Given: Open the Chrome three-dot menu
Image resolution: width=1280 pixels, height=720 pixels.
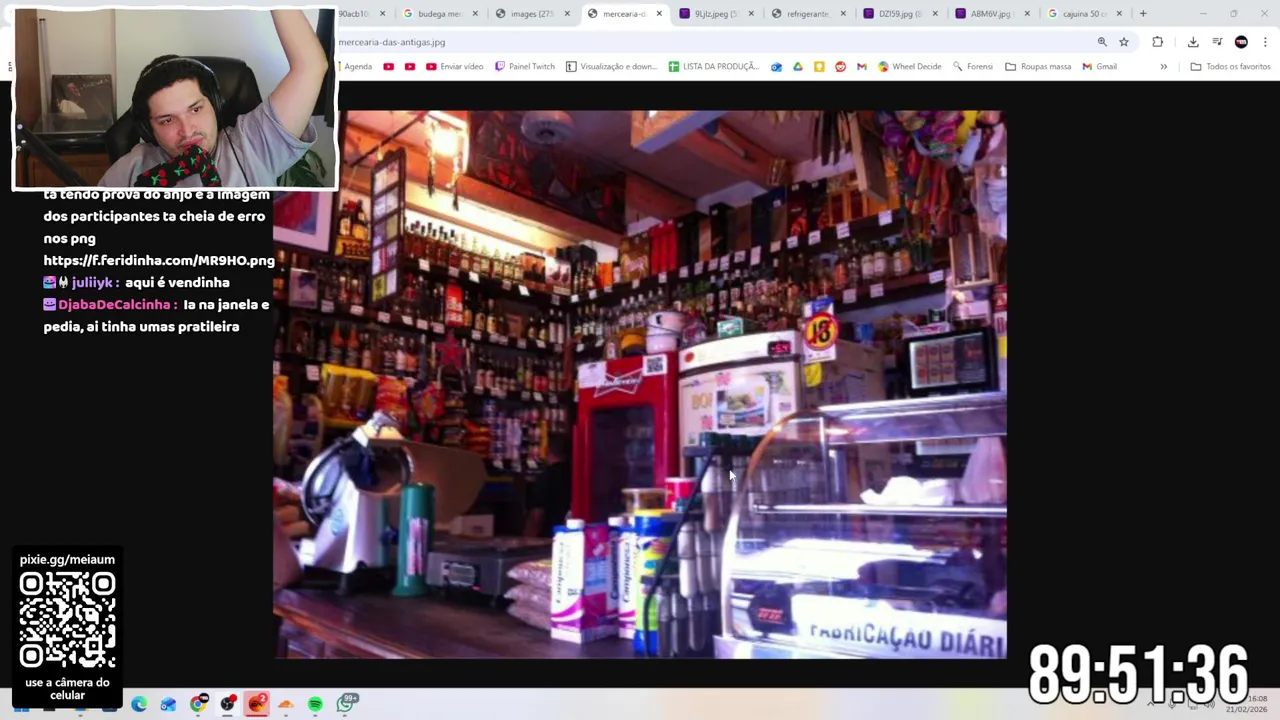Looking at the screenshot, I should 1265,42.
